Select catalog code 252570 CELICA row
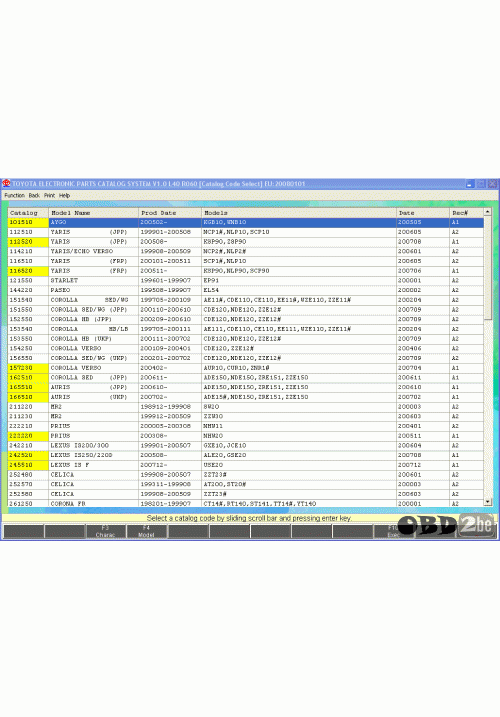Image resolution: width=500 pixels, height=717 pixels. (246, 484)
